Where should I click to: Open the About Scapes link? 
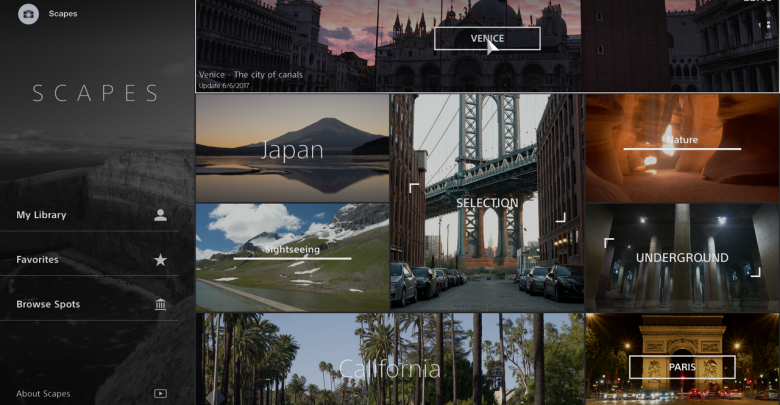pos(43,394)
